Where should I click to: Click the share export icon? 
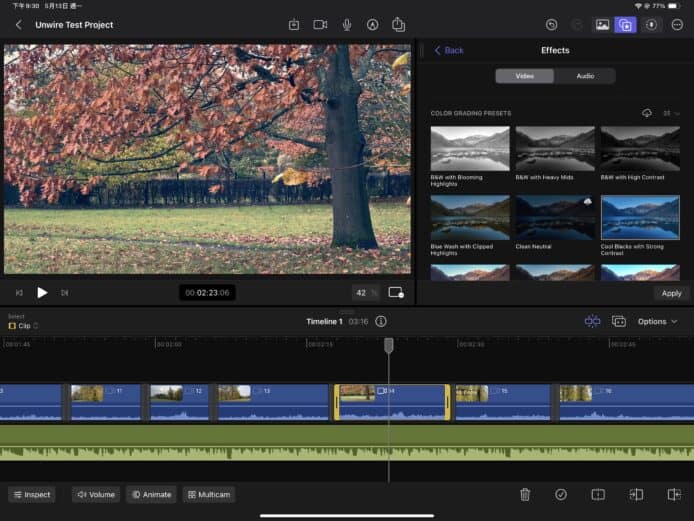[x=398, y=24]
